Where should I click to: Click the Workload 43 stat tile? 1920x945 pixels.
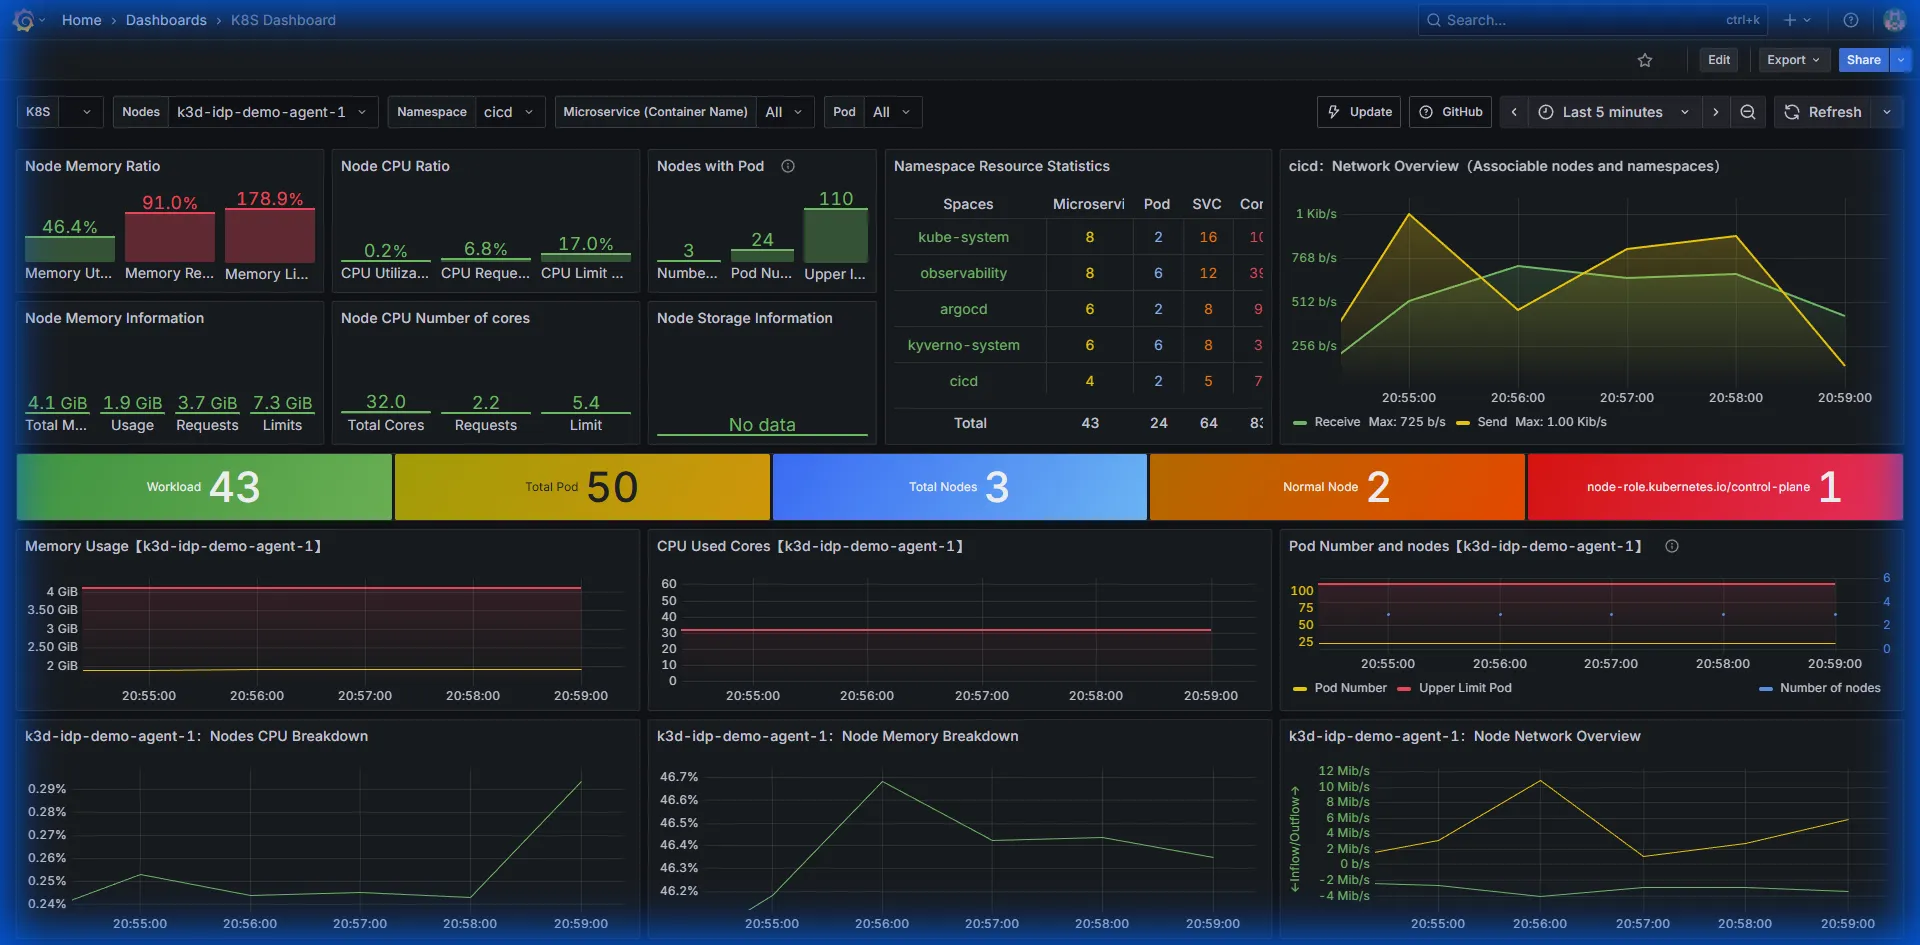[x=204, y=487]
